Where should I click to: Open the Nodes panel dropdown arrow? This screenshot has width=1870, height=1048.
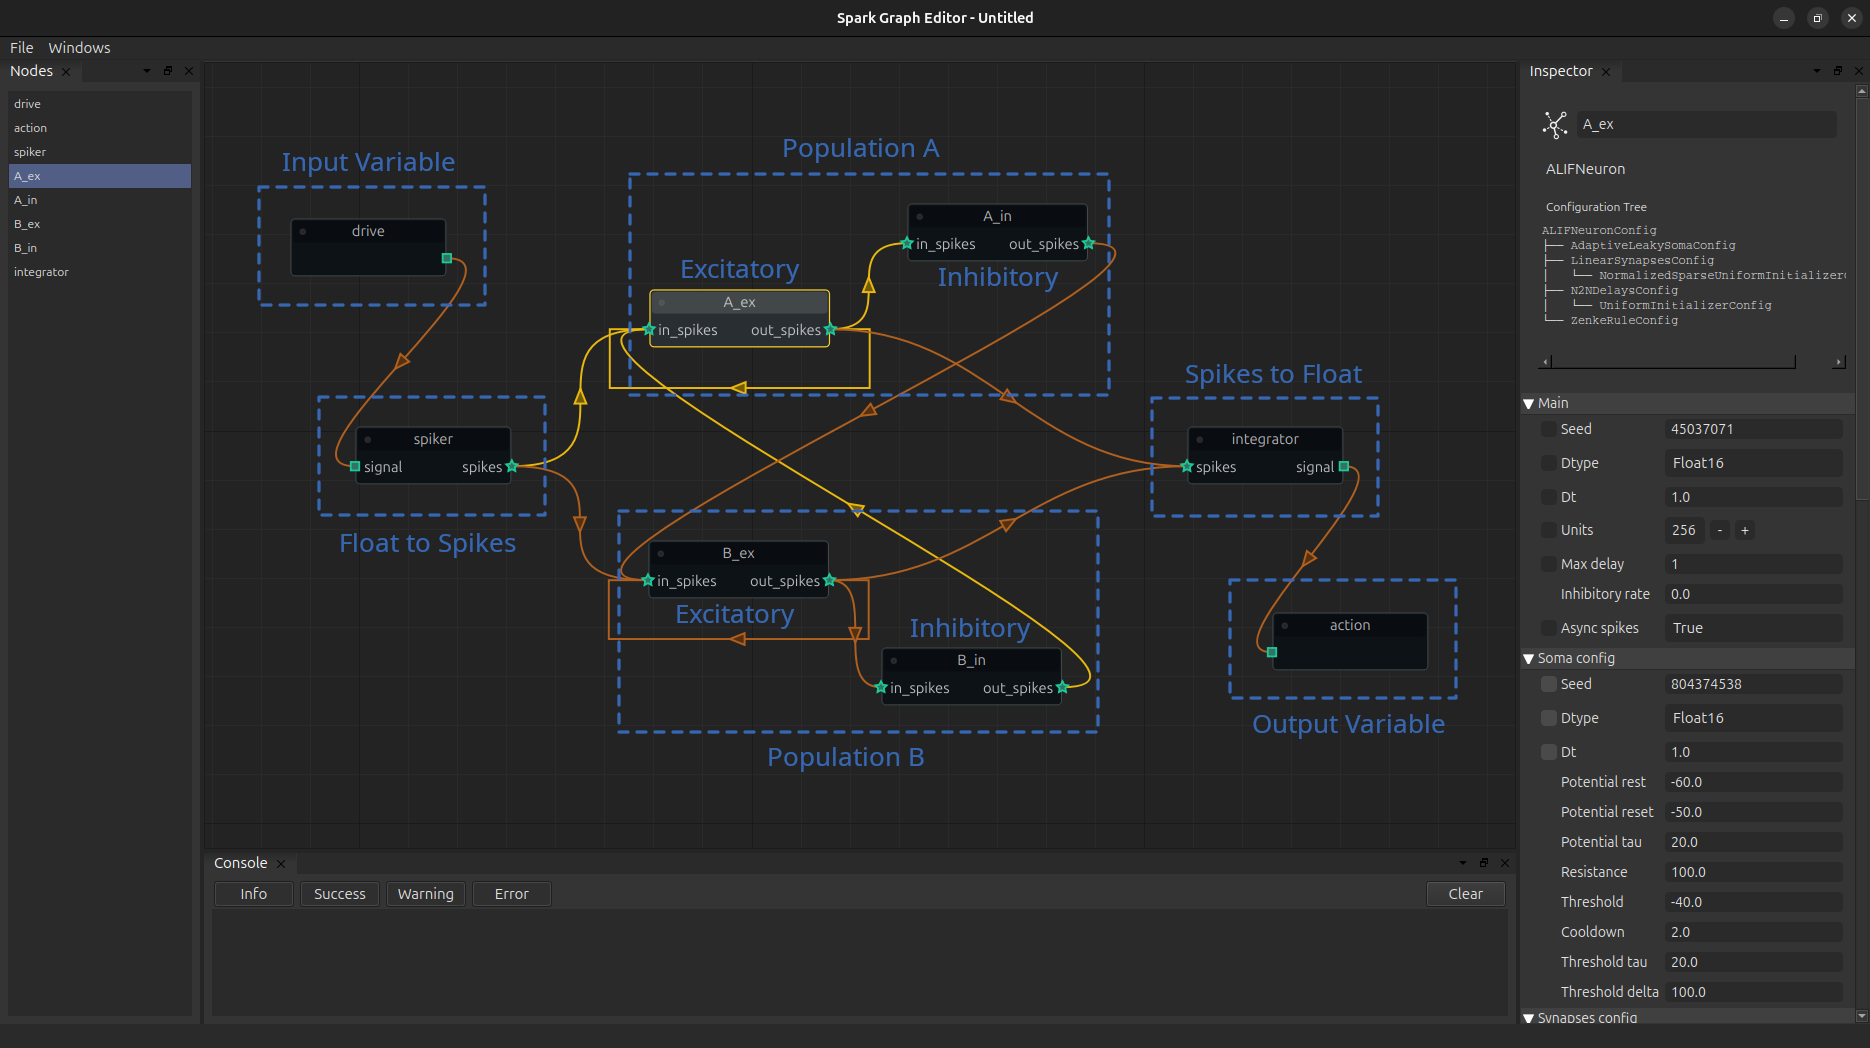point(147,71)
